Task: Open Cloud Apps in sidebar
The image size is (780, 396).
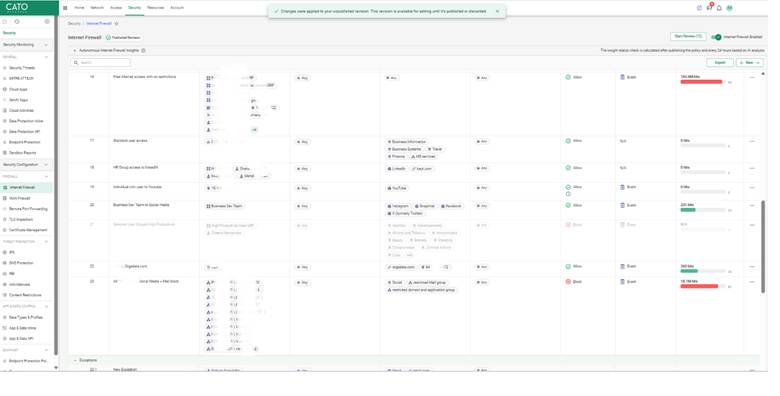Action: tap(18, 90)
